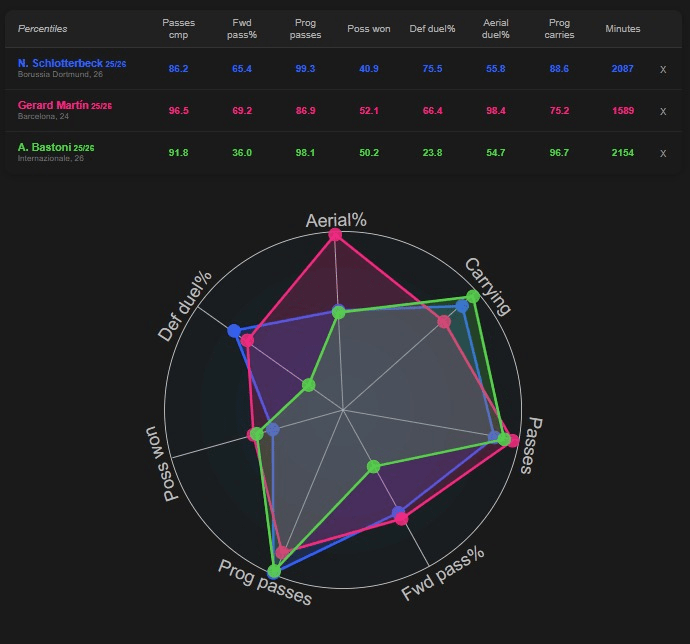Click the Percentiles header label
This screenshot has width=690, height=644.
coord(42,29)
